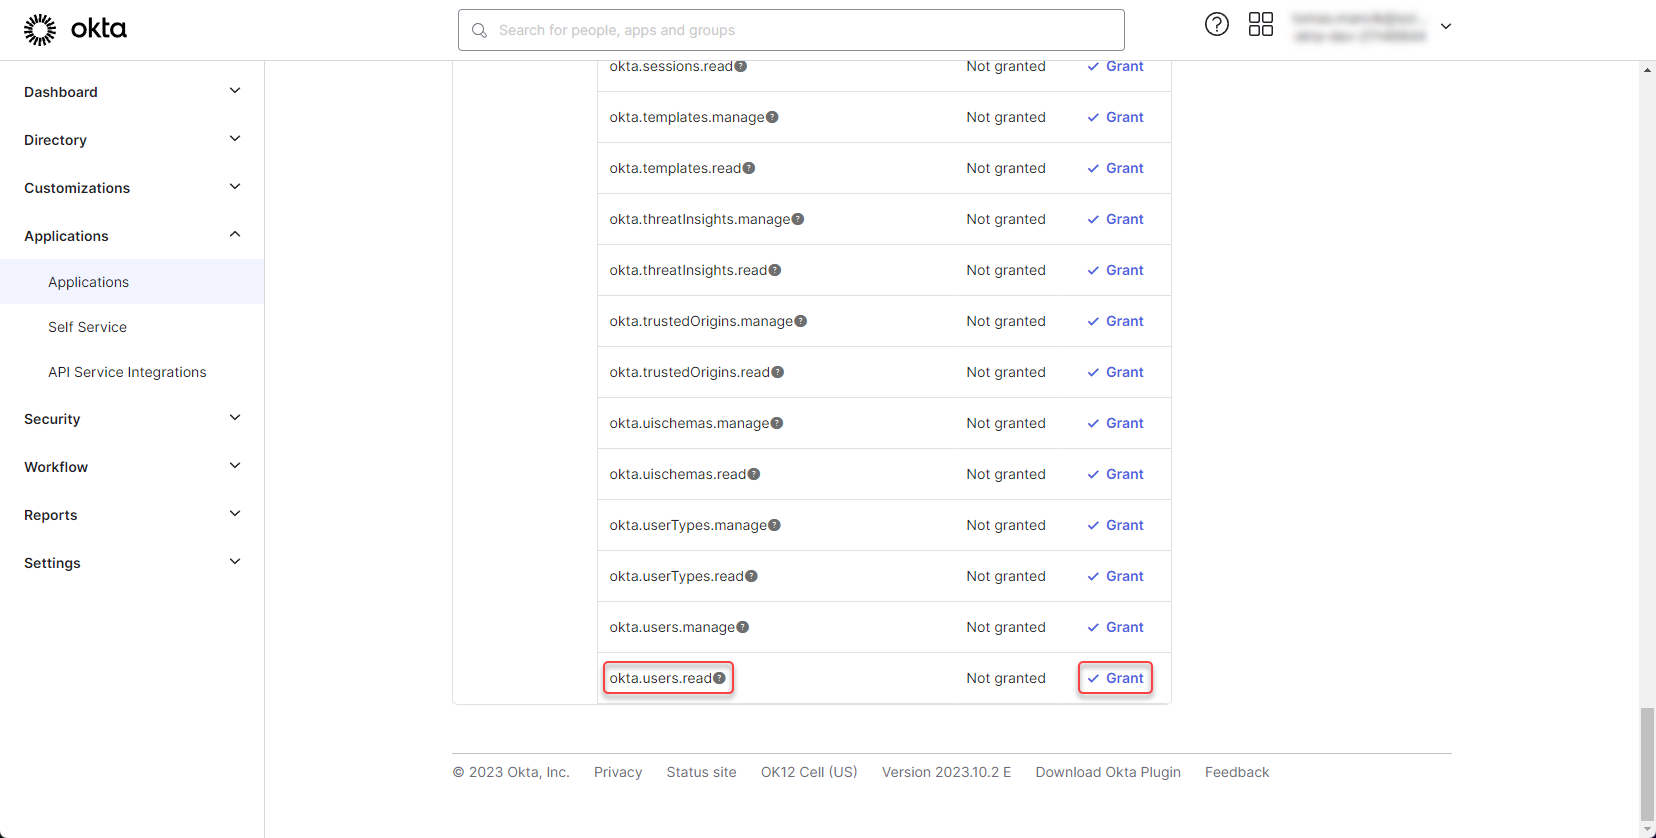Select Self Service in sidebar
Screen dimensions: 1656x838
pos(87,327)
